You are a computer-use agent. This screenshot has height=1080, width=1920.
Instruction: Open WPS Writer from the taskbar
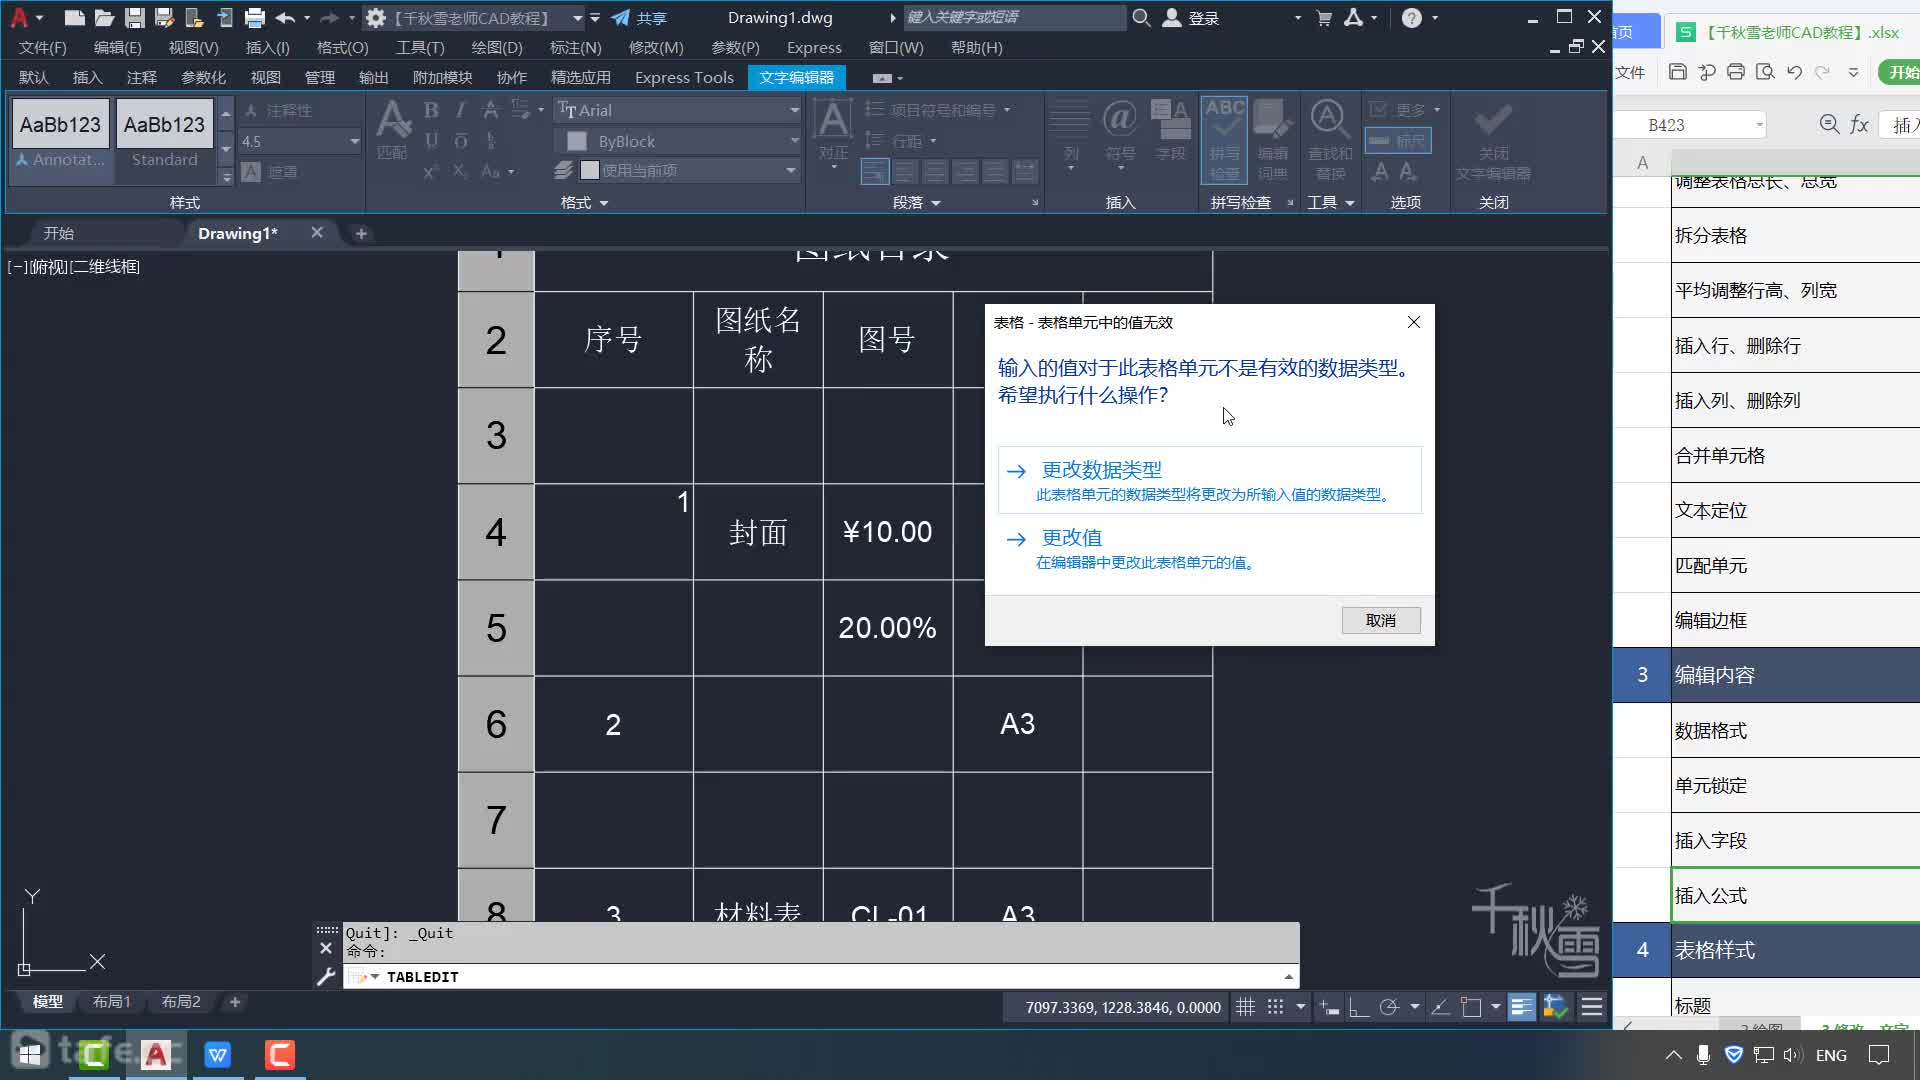pyautogui.click(x=217, y=1055)
